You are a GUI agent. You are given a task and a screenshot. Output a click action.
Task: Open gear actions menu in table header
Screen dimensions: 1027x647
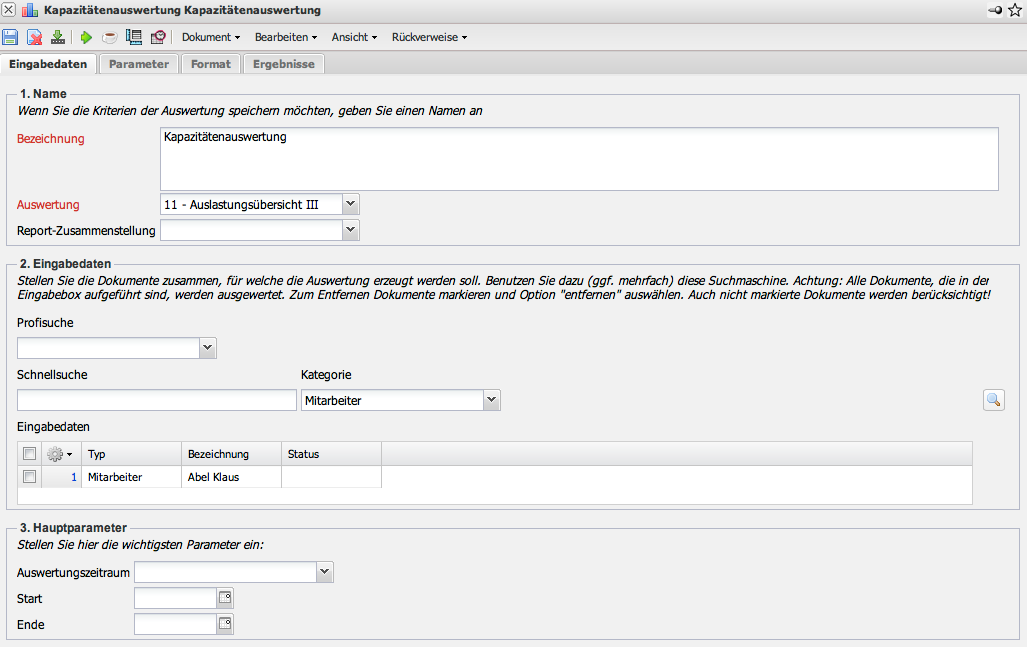60,454
